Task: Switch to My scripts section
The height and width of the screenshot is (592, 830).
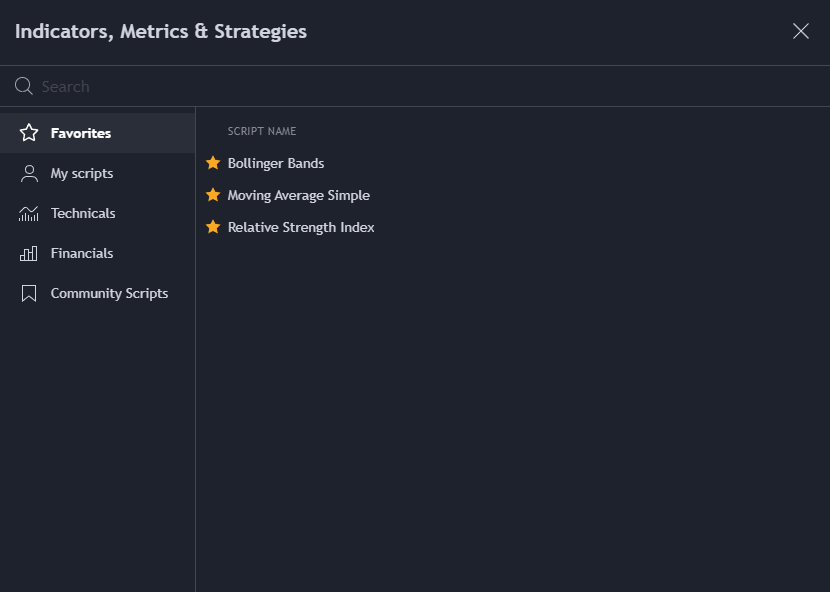Action: coord(97,173)
